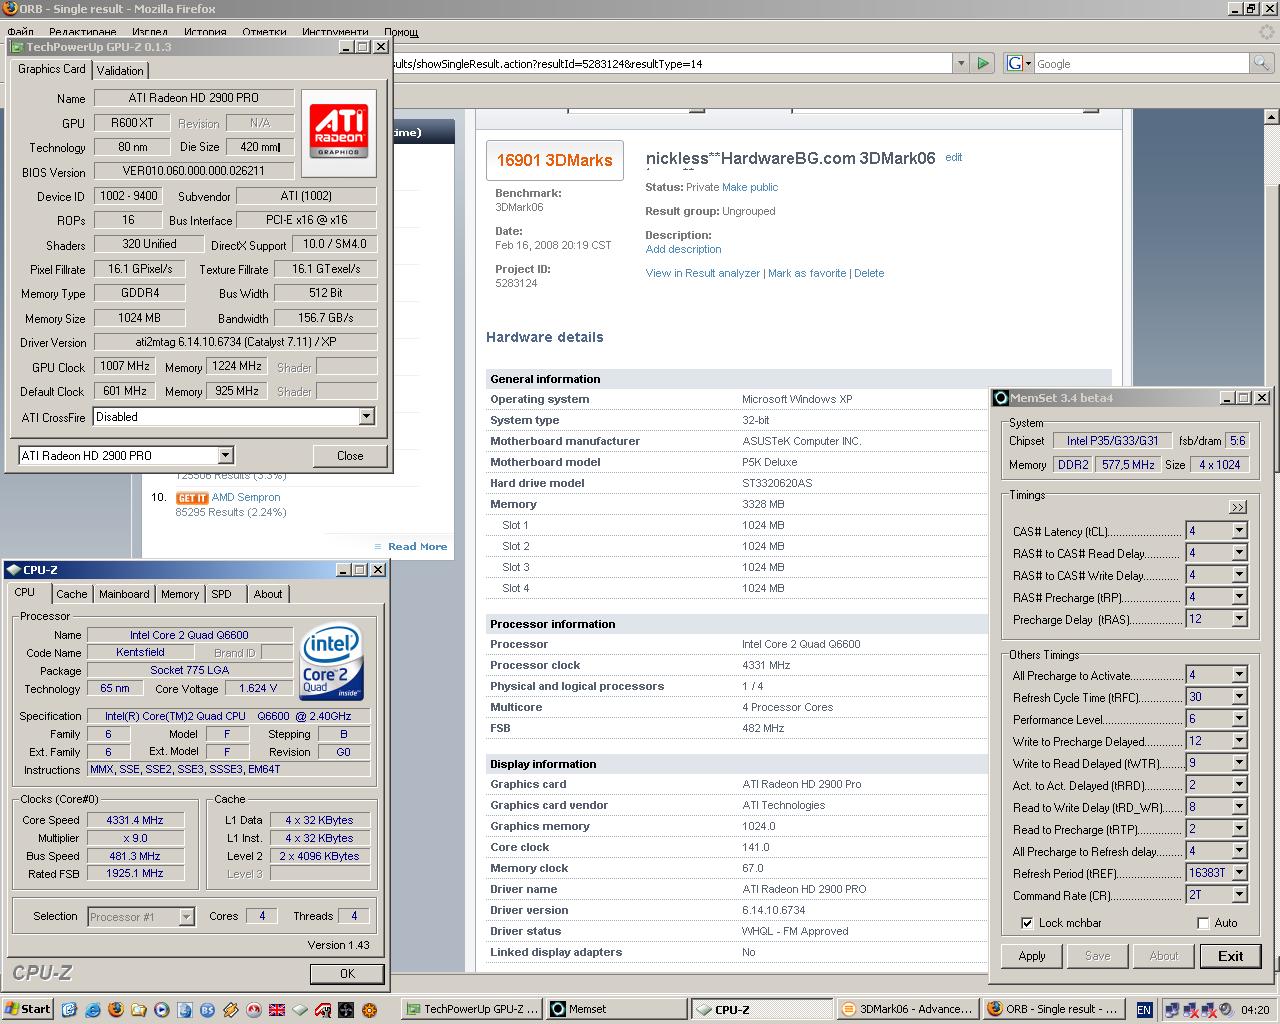
Task: Click the Delete result link
Action: point(869,273)
